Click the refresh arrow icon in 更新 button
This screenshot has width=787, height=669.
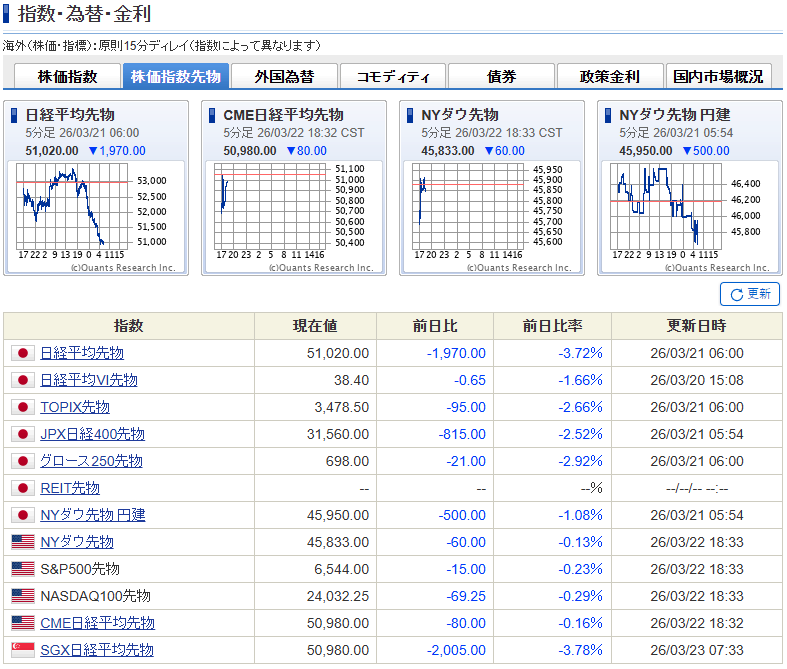(736, 295)
